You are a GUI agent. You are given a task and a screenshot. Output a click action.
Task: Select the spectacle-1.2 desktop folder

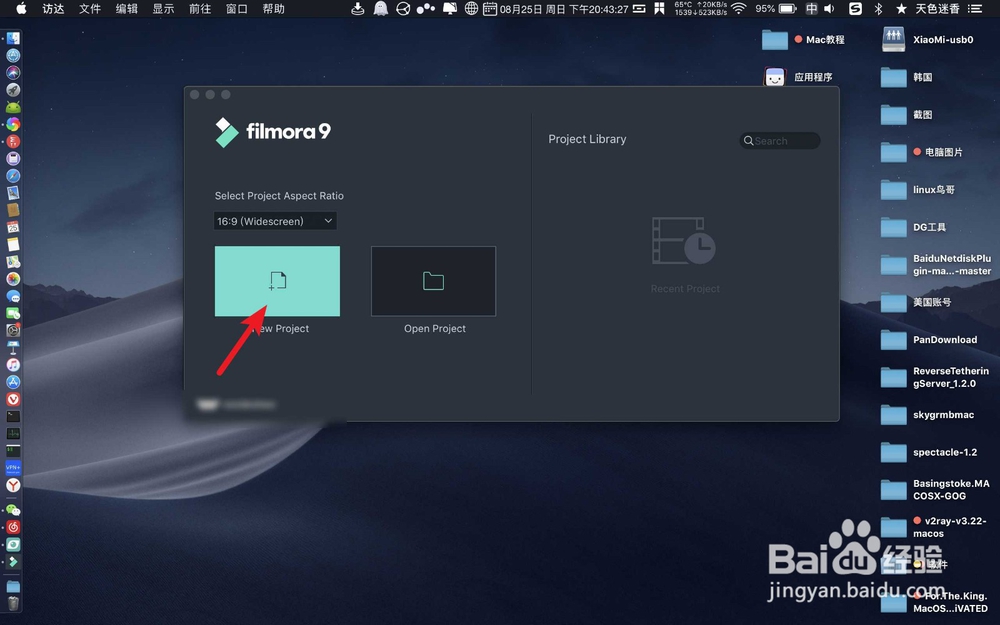click(929, 453)
